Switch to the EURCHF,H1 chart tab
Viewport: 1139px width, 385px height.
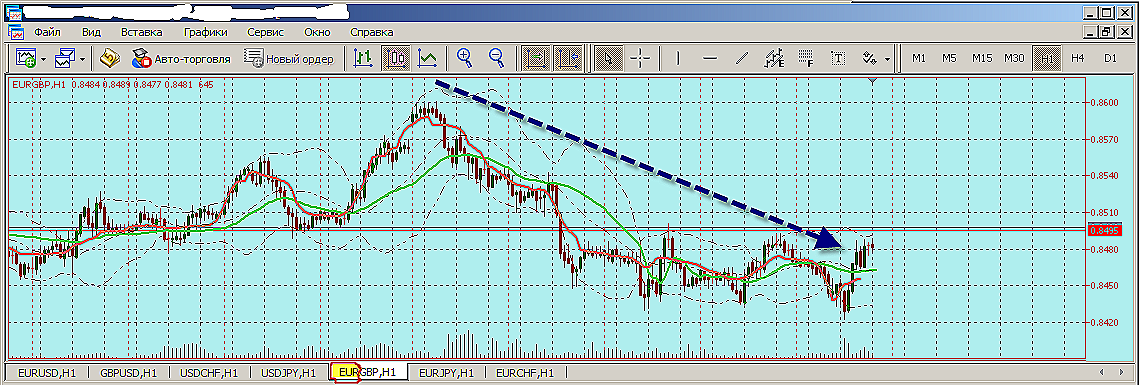pyautogui.click(x=525, y=373)
